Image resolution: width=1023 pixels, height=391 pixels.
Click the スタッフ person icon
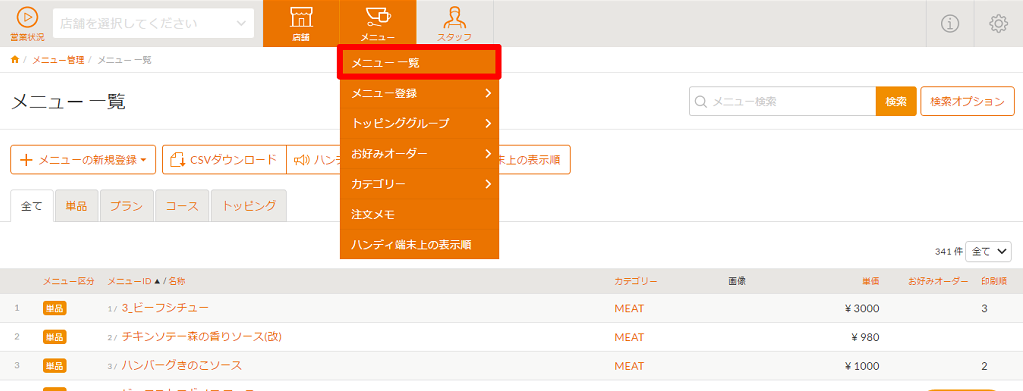coord(455,17)
